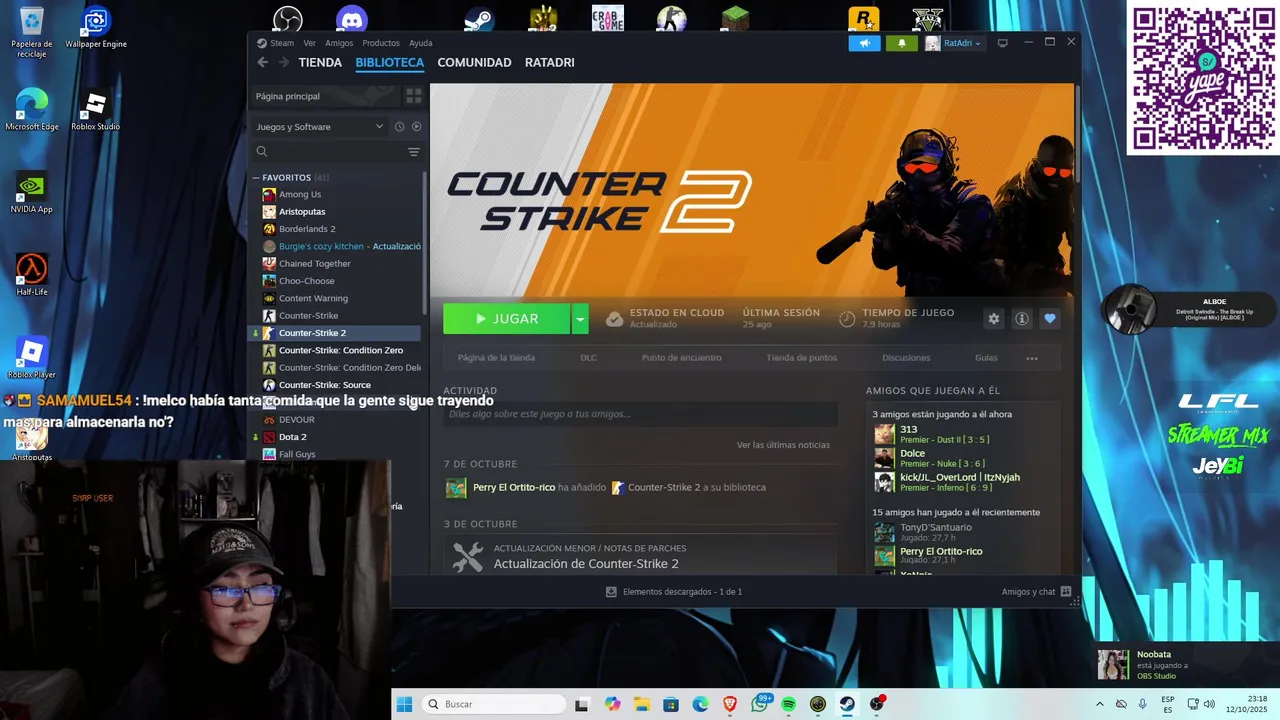1280x720 pixels.
Task: Click the green JUGAR play button
Action: point(506,319)
